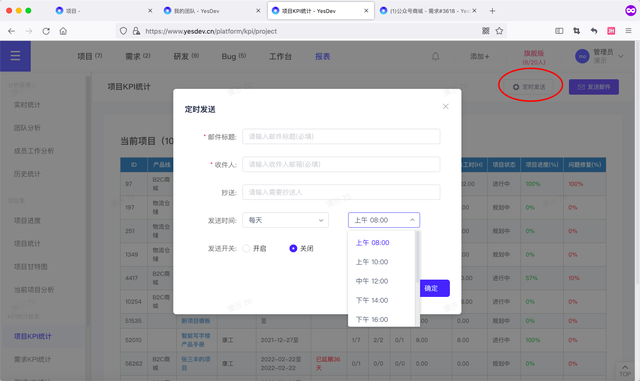
Task: Click the crop screenshot icon in toolbar
Action: [576, 31]
